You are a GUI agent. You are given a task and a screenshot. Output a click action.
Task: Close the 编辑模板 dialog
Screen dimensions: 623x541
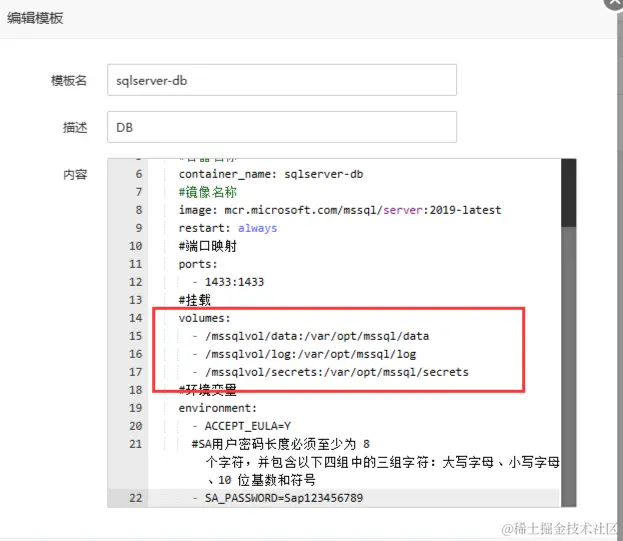614,3
